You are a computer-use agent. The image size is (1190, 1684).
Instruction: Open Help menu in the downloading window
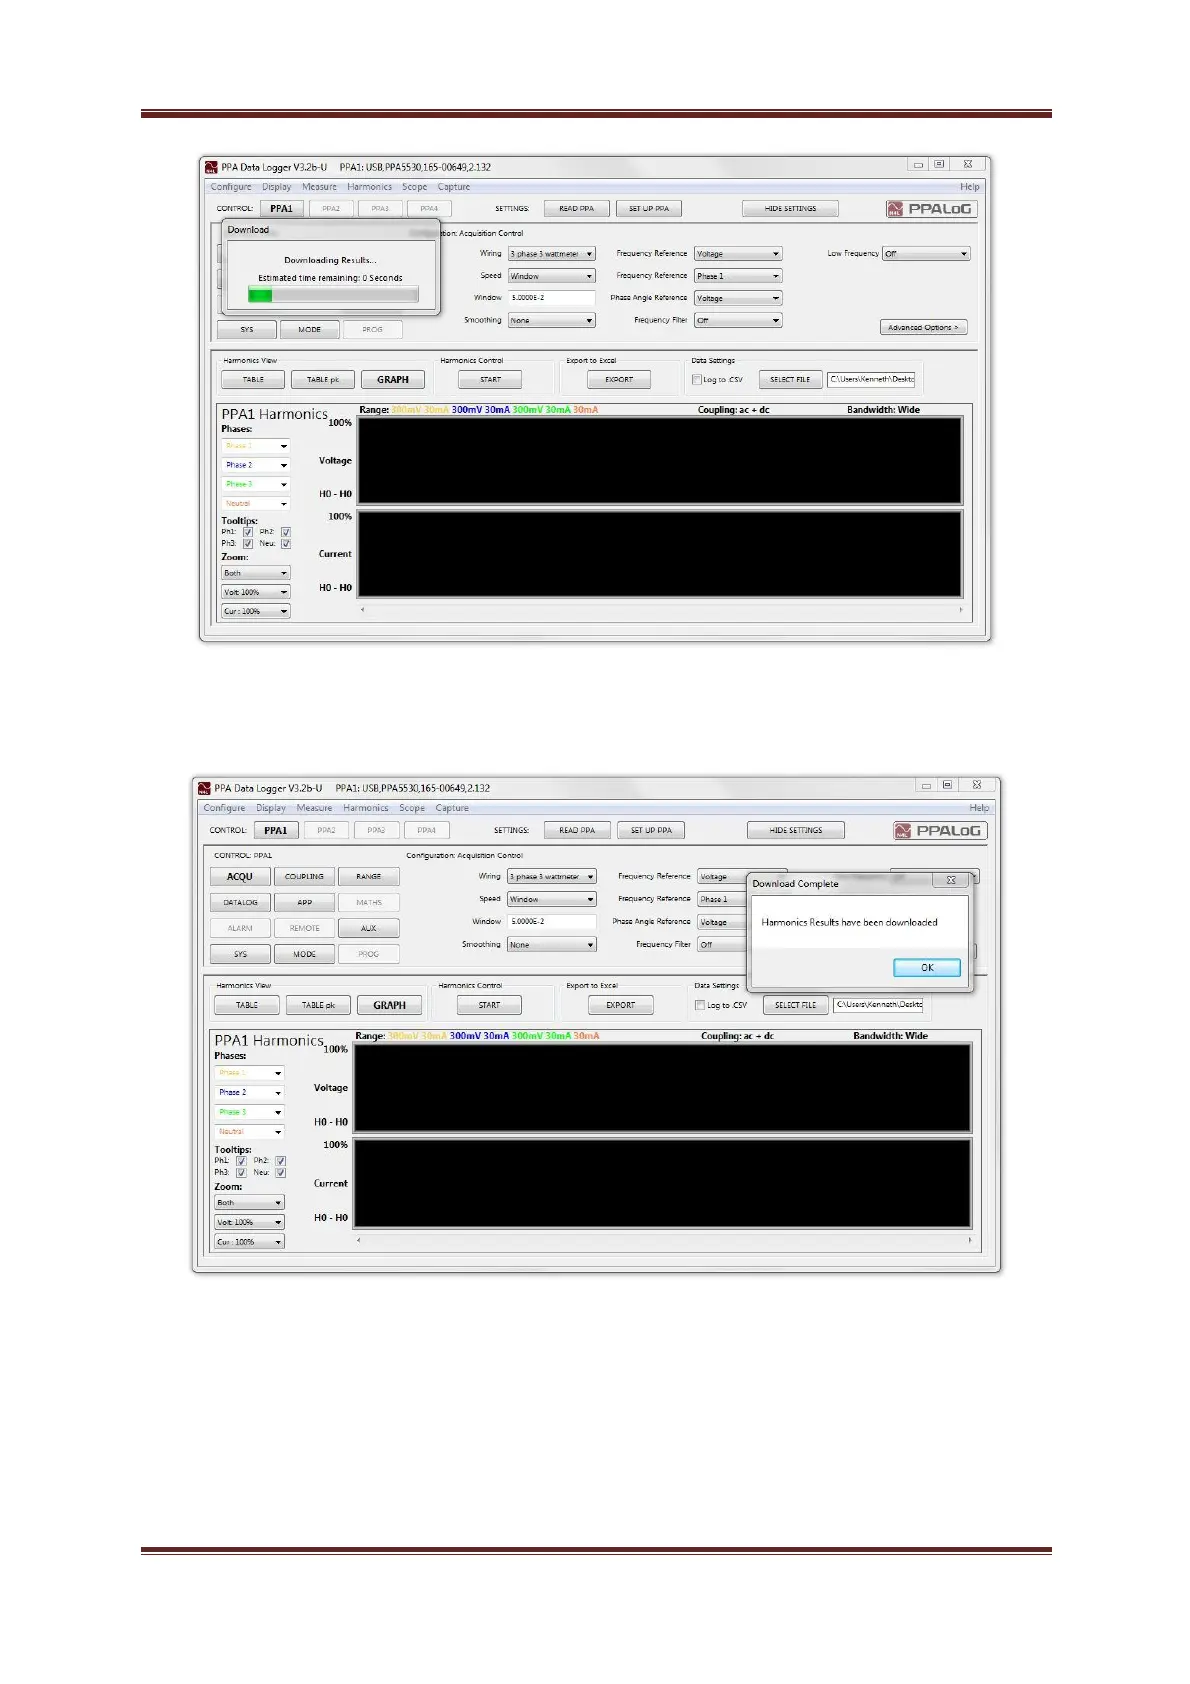(970, 187)
